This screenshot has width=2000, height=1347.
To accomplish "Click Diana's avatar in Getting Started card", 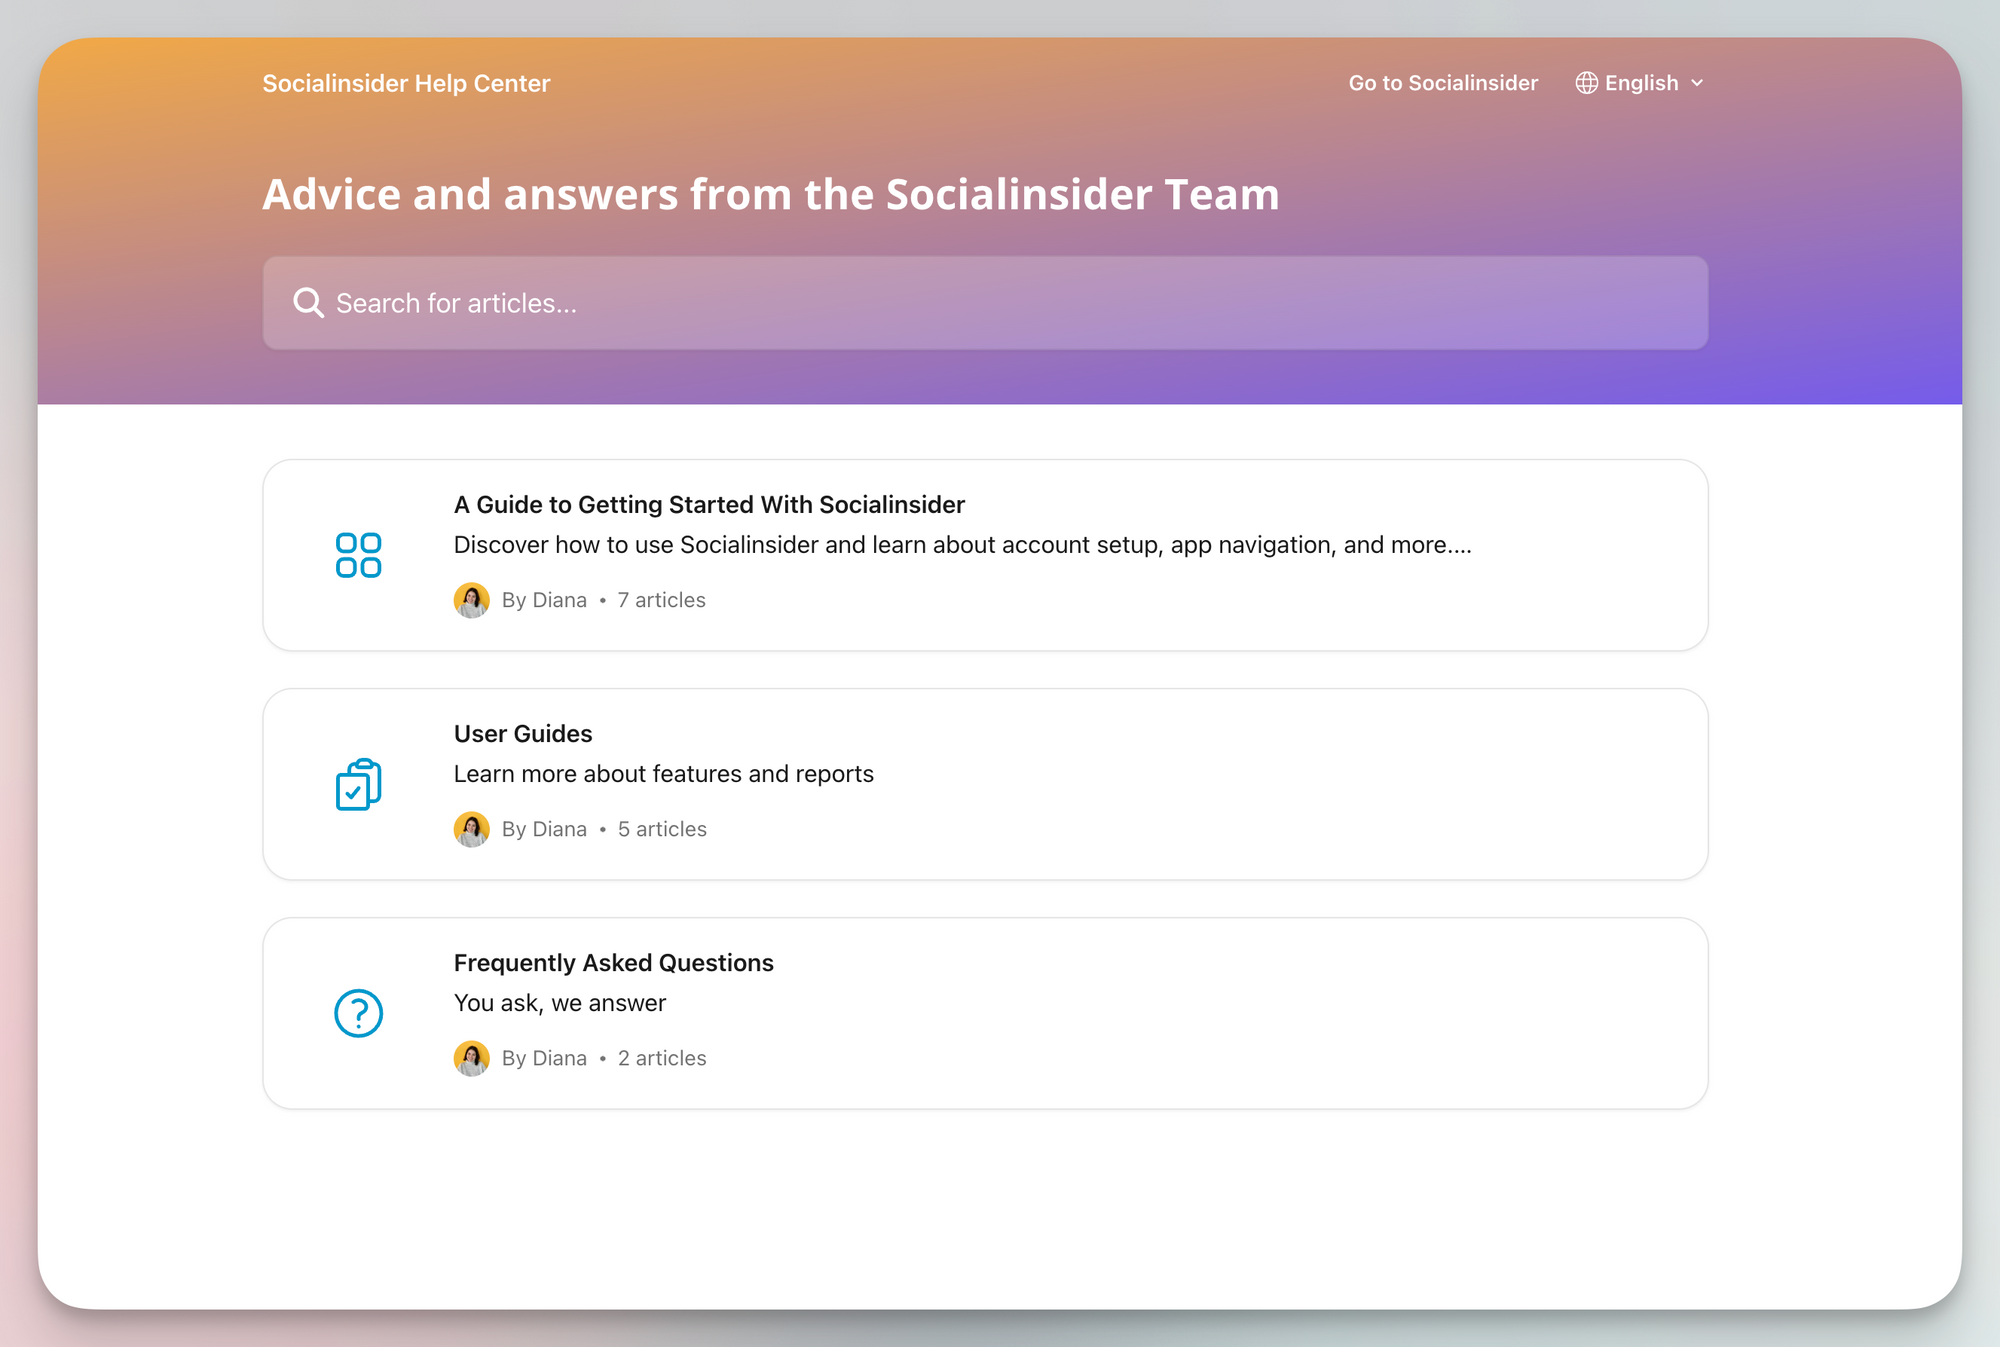I will click(471, 600).
